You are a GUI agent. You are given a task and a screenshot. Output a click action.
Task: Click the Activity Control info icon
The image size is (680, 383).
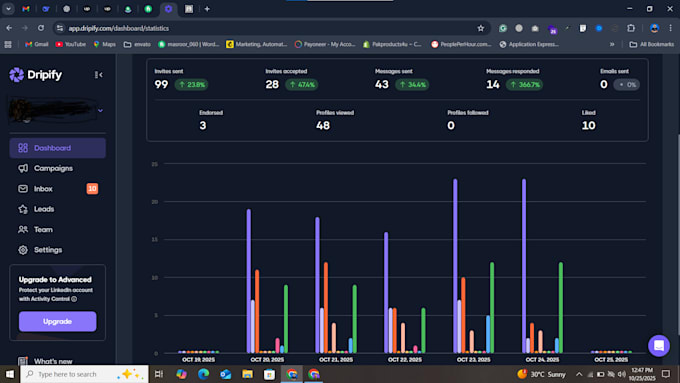tap(74, 299)
